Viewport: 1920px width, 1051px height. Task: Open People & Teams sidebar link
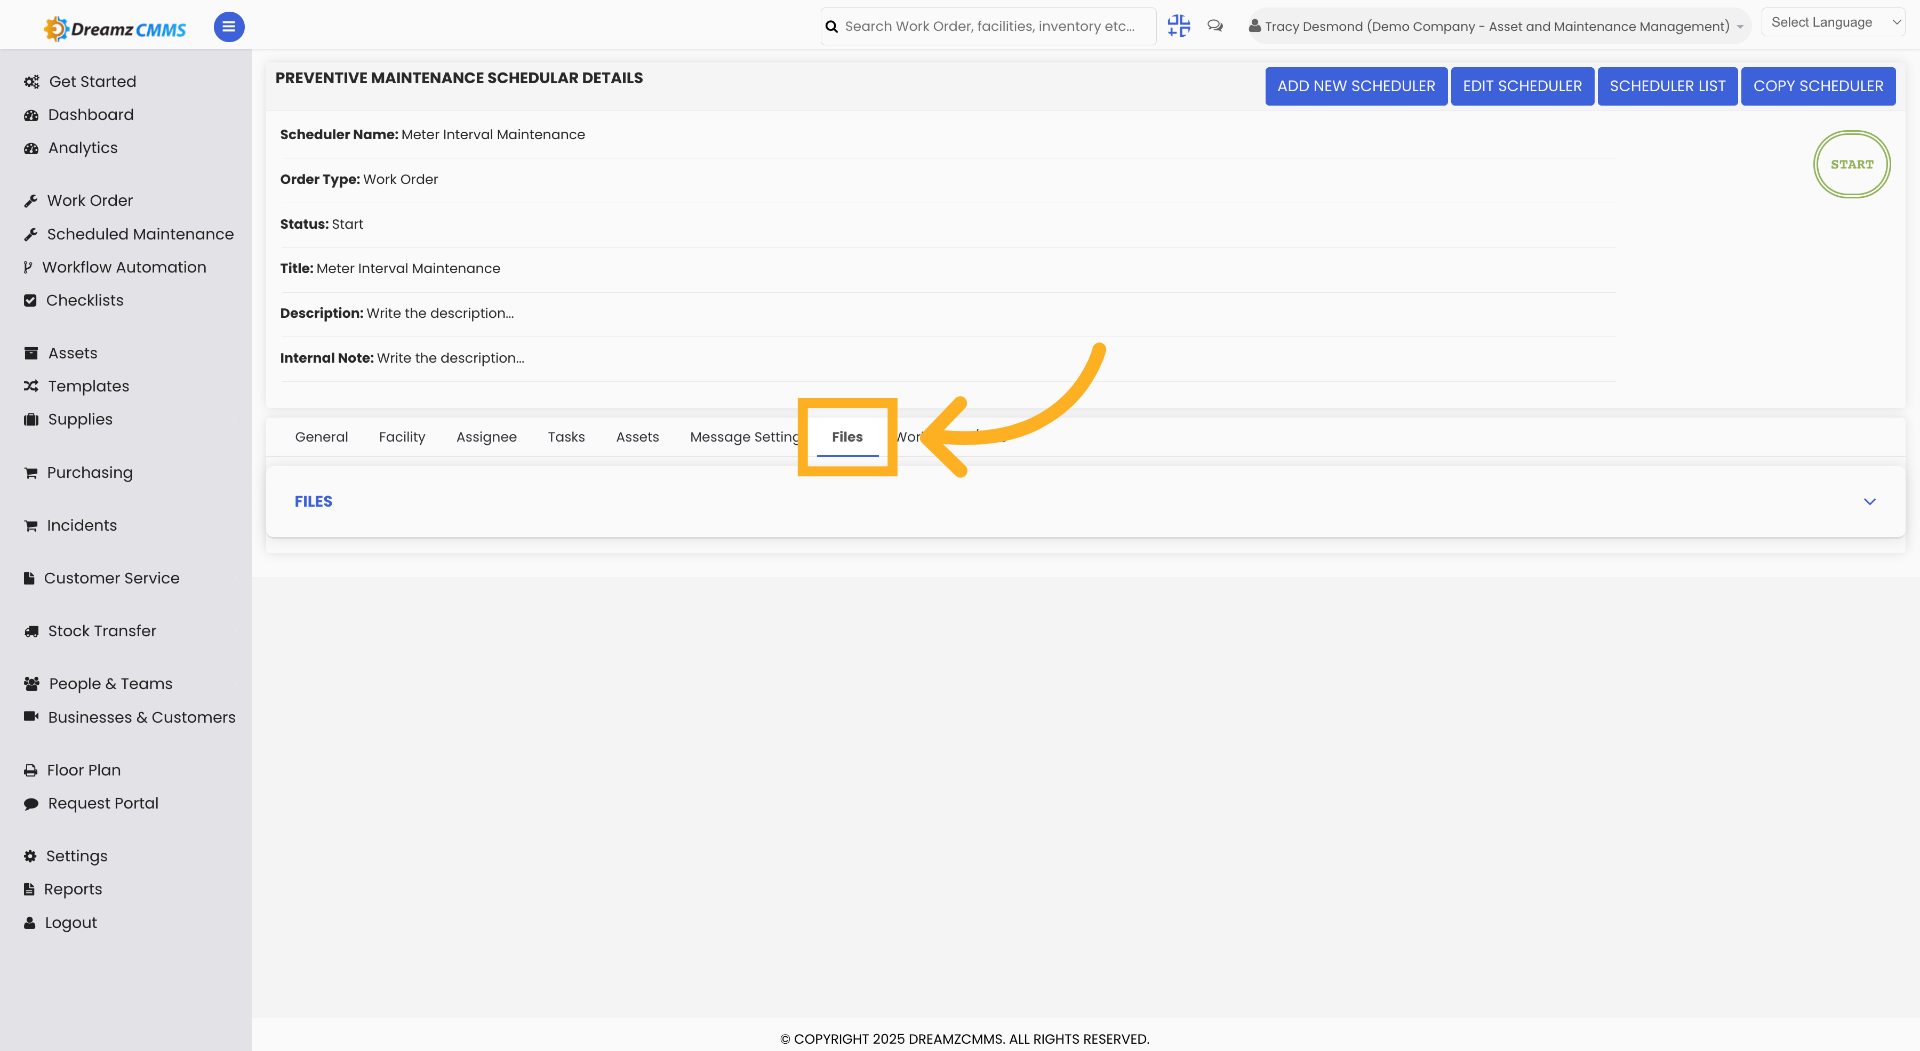pyautogui.click(x=111, y=684)
